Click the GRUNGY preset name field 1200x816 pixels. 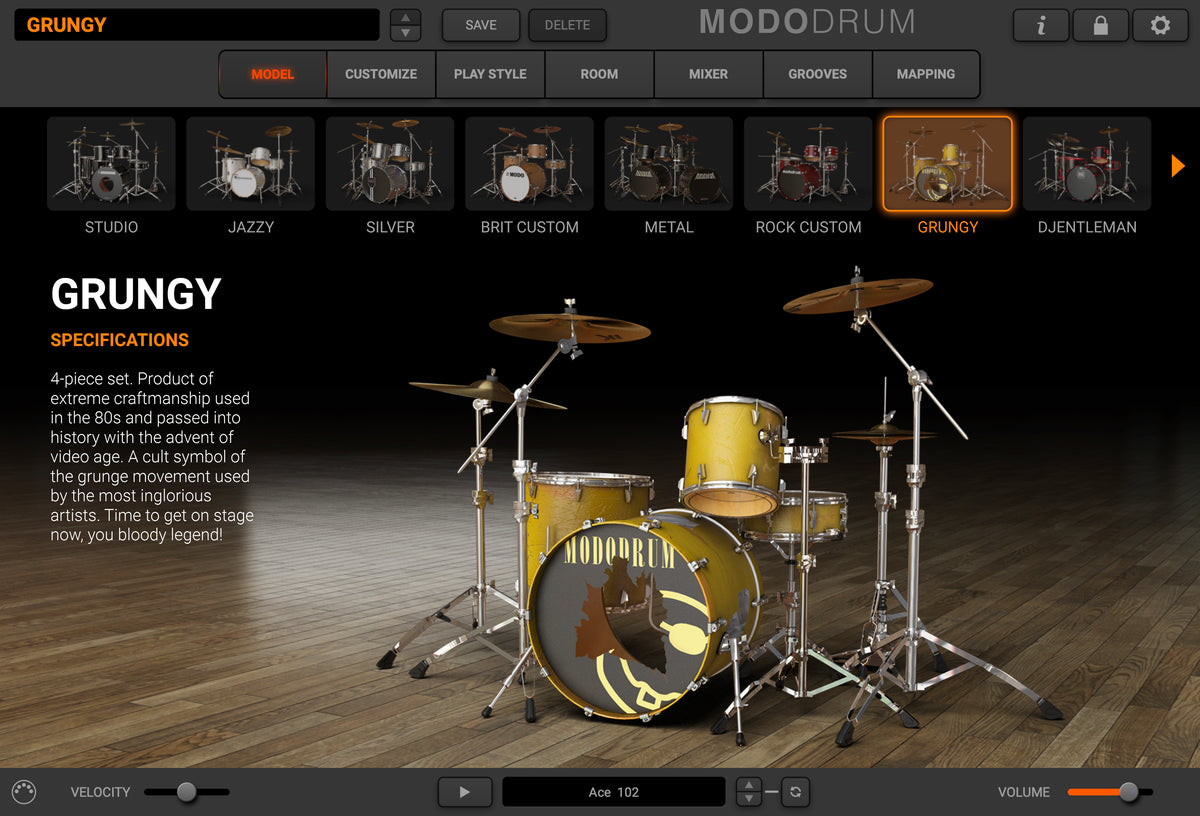(x=197, y=25)
